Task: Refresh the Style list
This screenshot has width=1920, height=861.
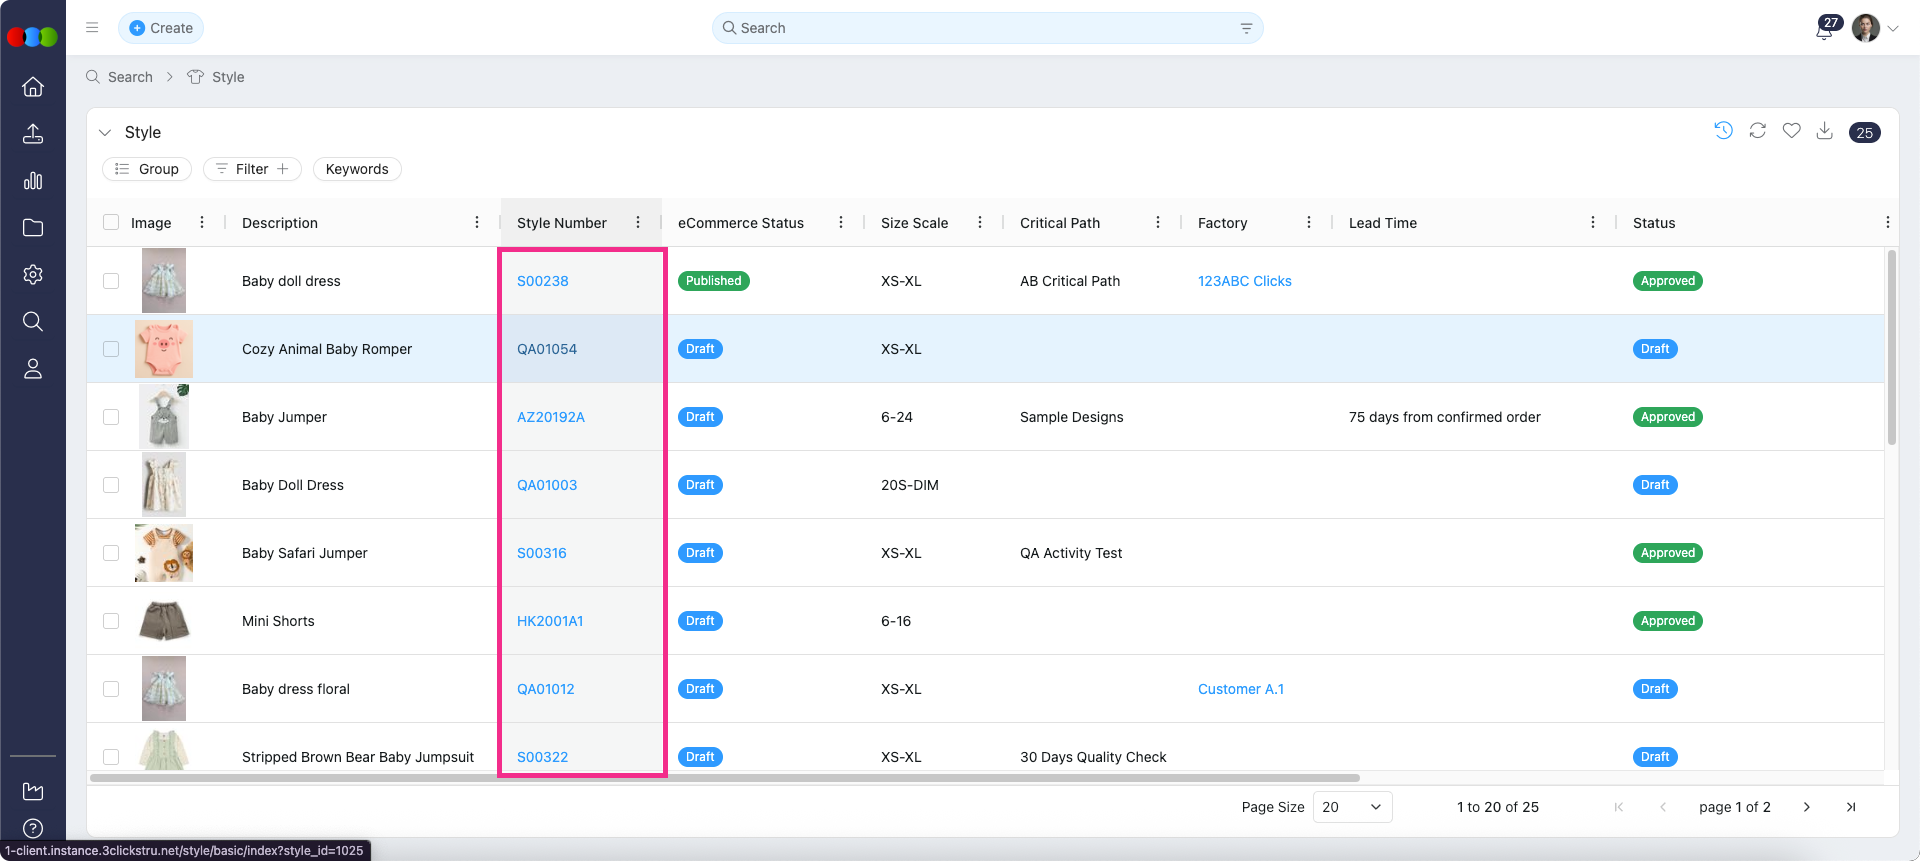Action: (1757, 131)
